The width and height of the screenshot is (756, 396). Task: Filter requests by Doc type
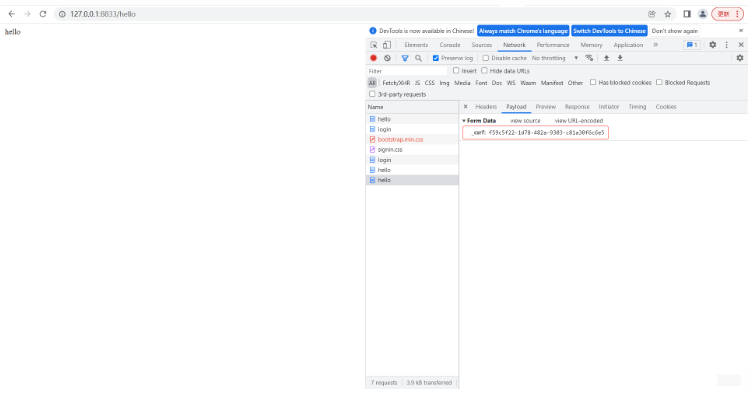497,83
